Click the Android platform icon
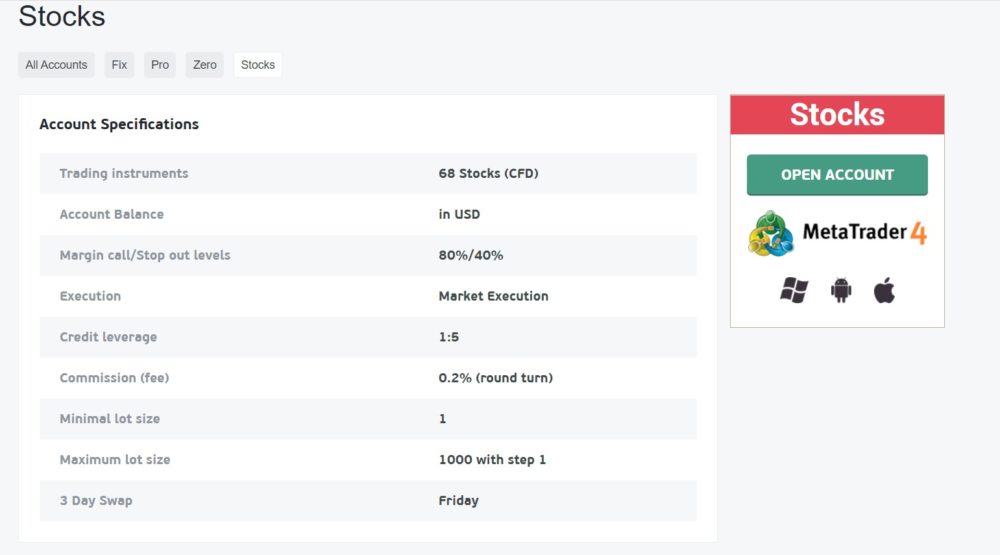 (841, 290)
